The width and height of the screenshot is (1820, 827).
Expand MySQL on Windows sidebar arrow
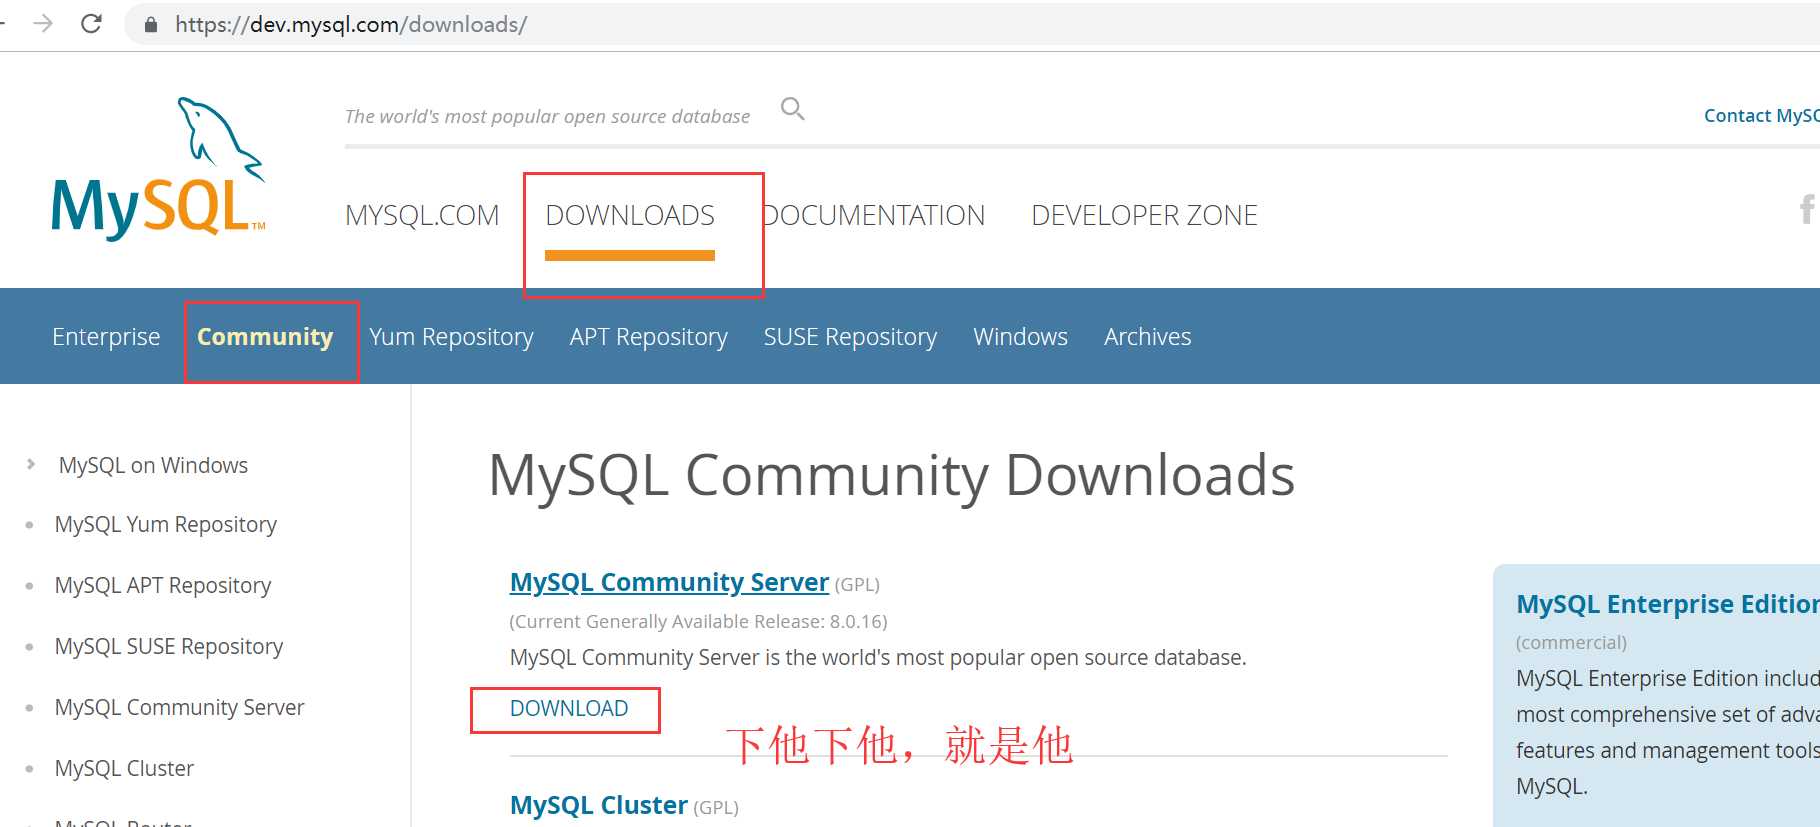(x=31, y=464)
